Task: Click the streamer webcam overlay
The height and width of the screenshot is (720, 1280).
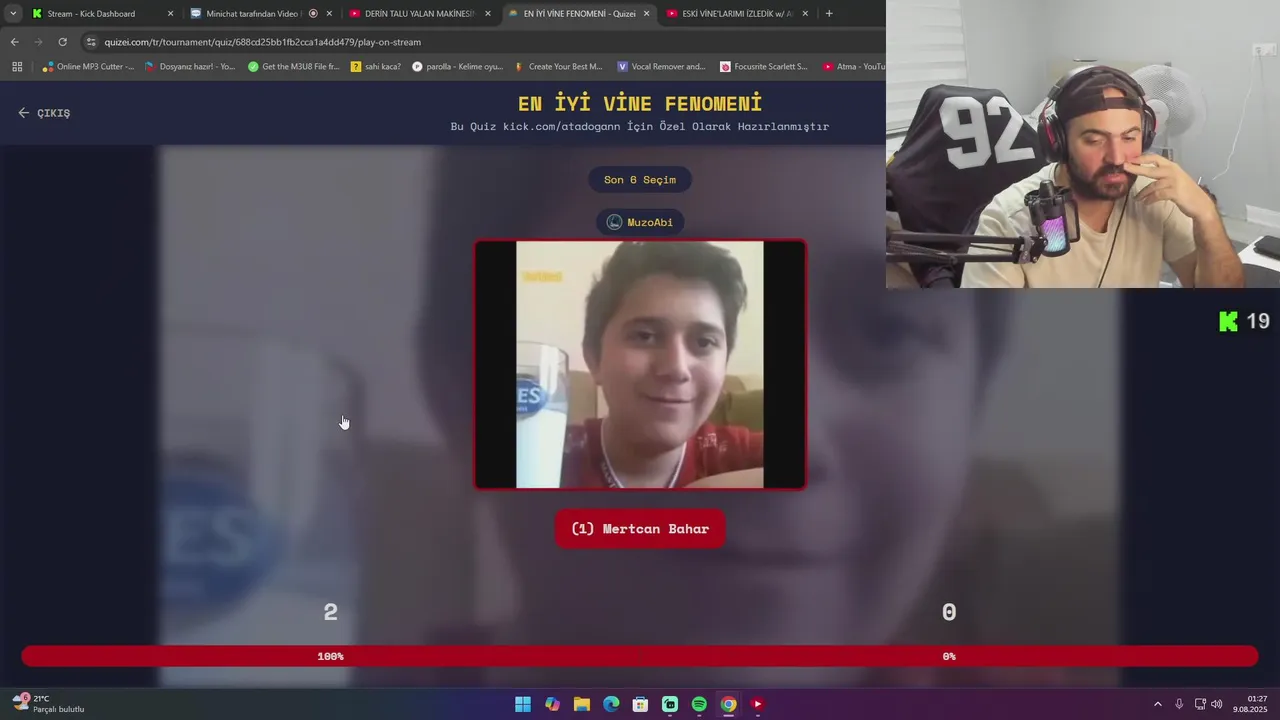Action: (x=1083, y=144)
